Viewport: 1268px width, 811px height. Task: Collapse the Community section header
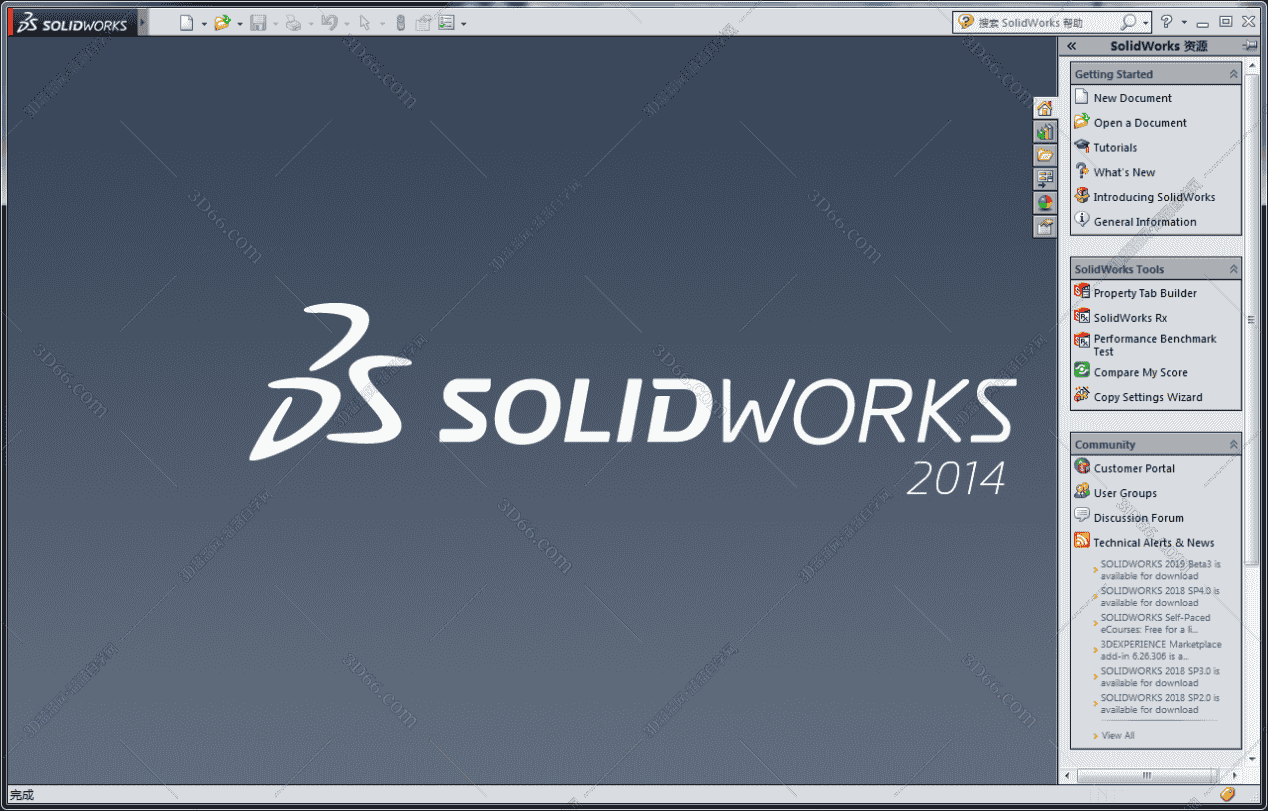click(x=1236, y=444)
